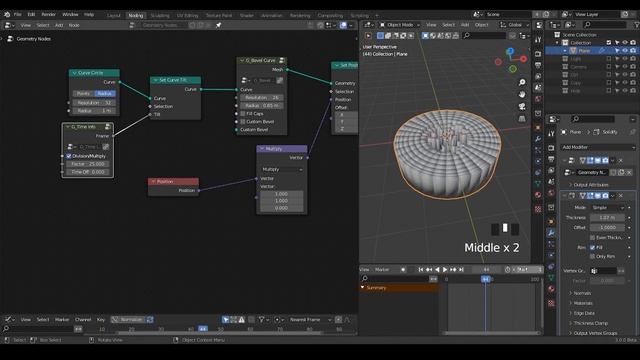Viewport: 640px width, 360px height.
Task: Select the Plane row in outliner
Action: point(591,51)
